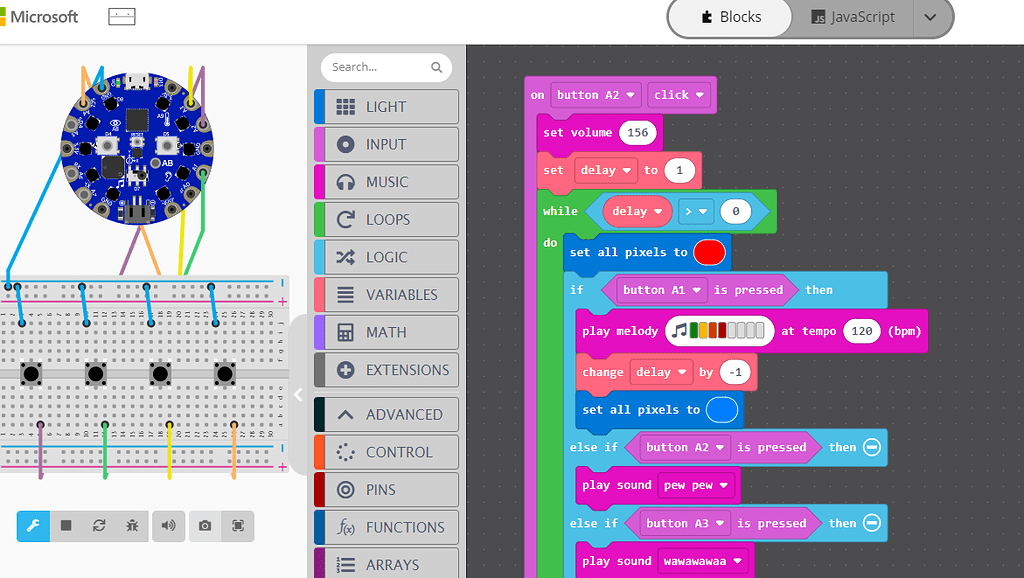The width and height of the screenshot is (1024, 578).
Task: Open the EXTENSIONS category
Action: 387,370
